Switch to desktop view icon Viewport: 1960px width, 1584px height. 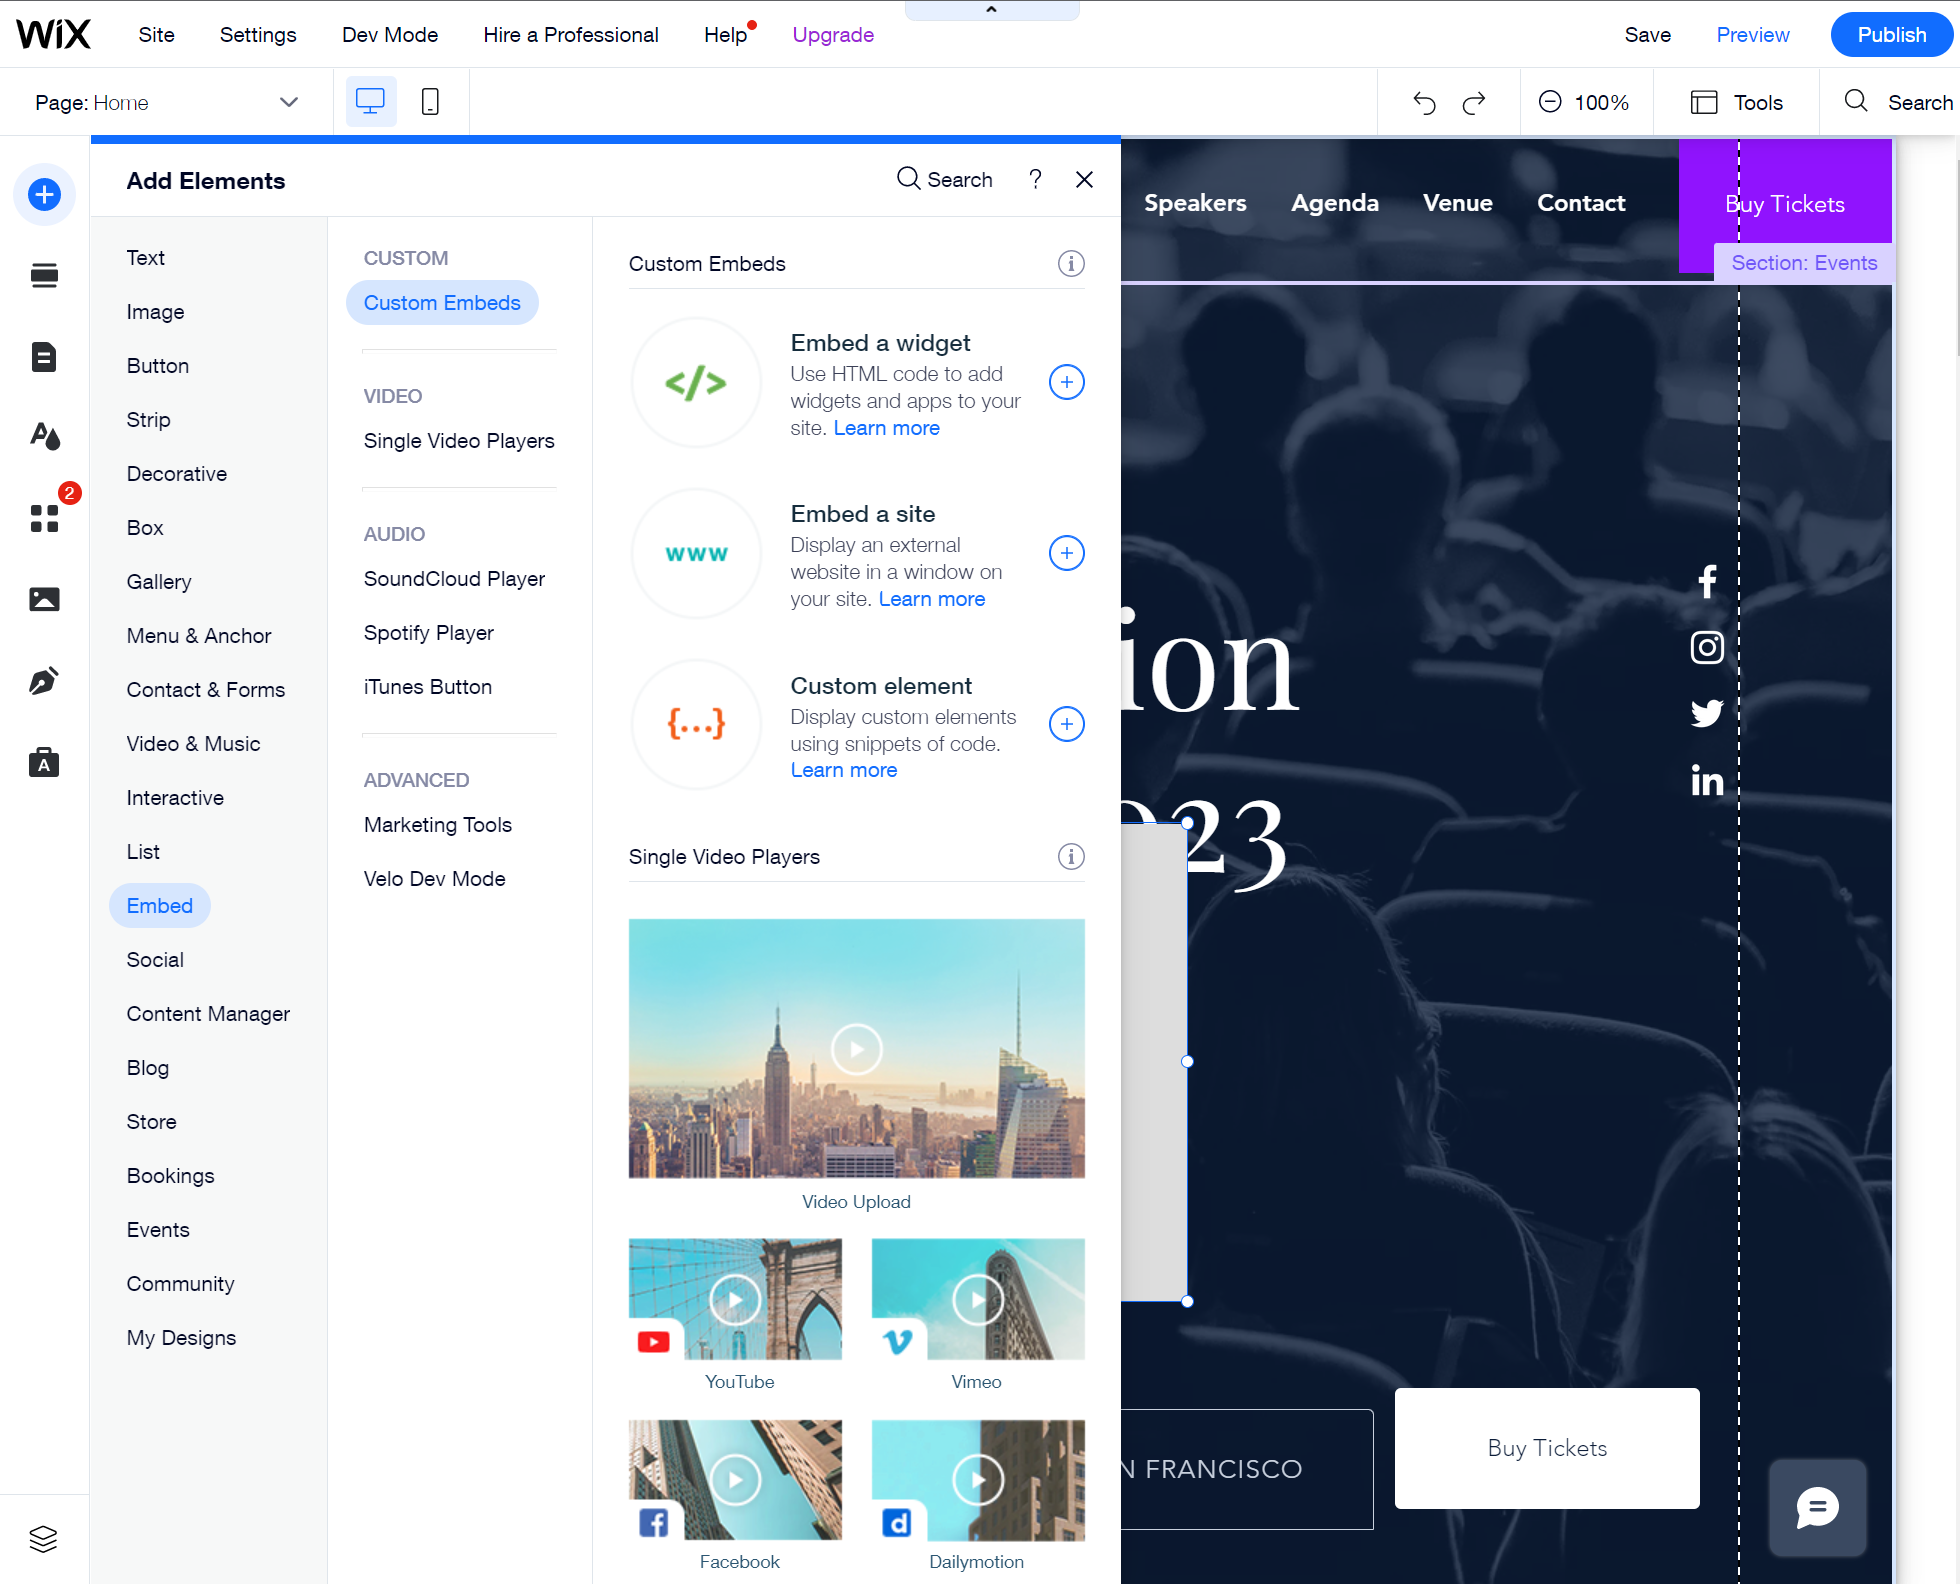(x=371, y=102)
